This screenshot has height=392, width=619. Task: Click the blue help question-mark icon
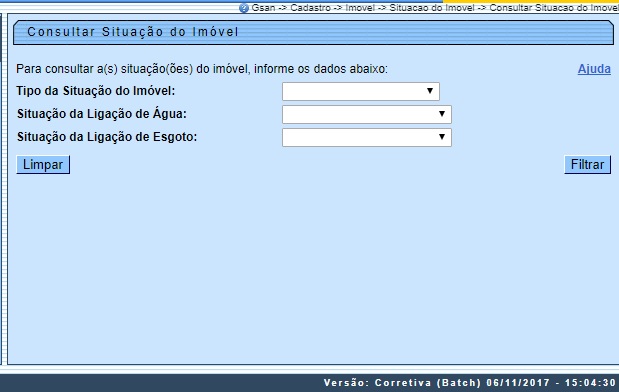[x=244, y=8]
